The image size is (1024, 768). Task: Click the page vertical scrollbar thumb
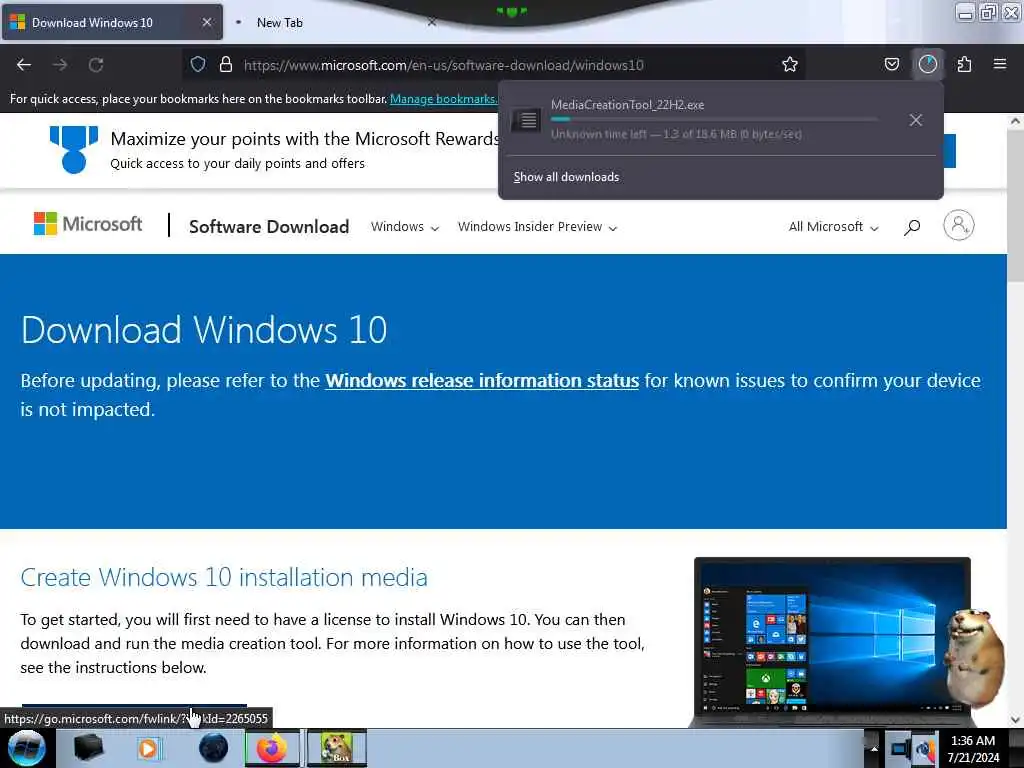[x=1015, y=205]
